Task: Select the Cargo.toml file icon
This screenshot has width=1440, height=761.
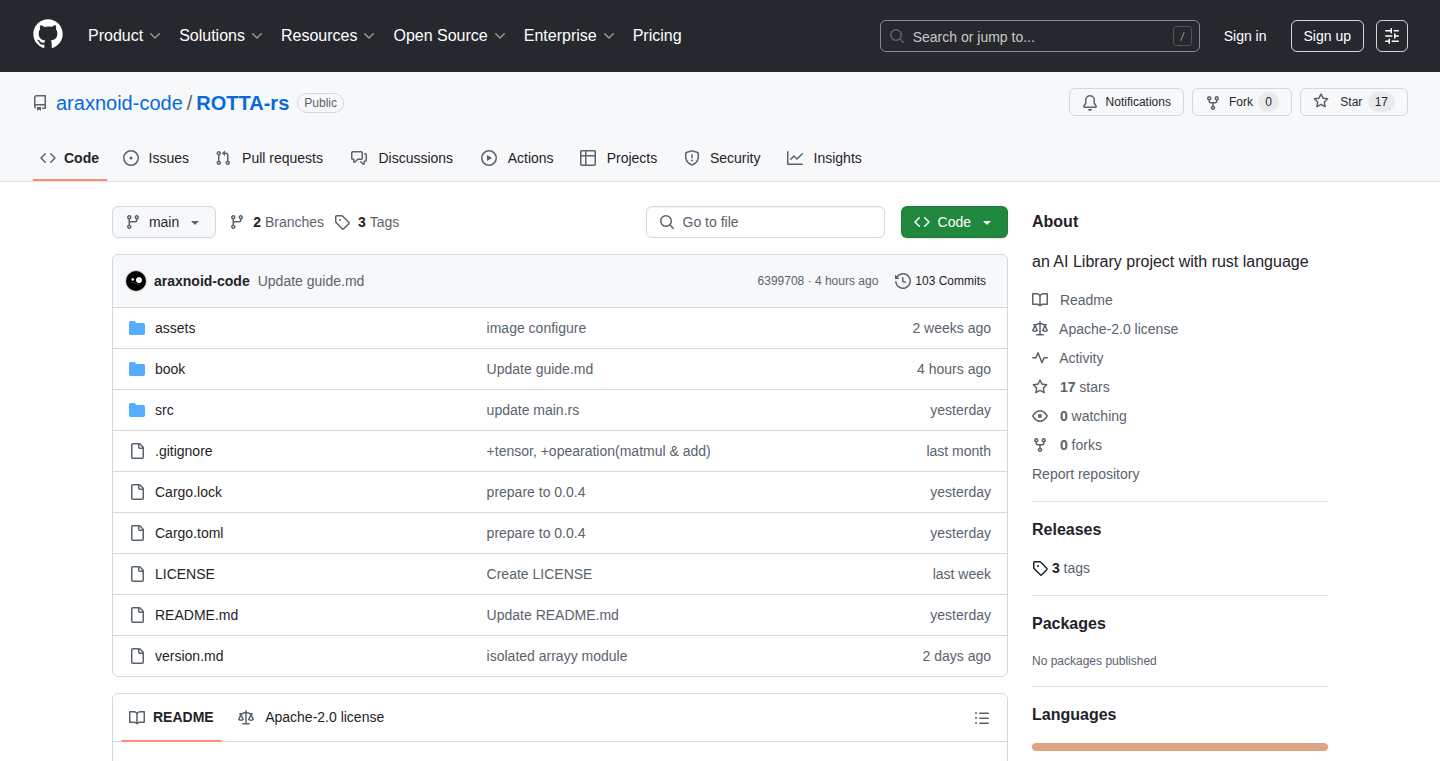Action: pyautogui.click(x=137, y=533)
